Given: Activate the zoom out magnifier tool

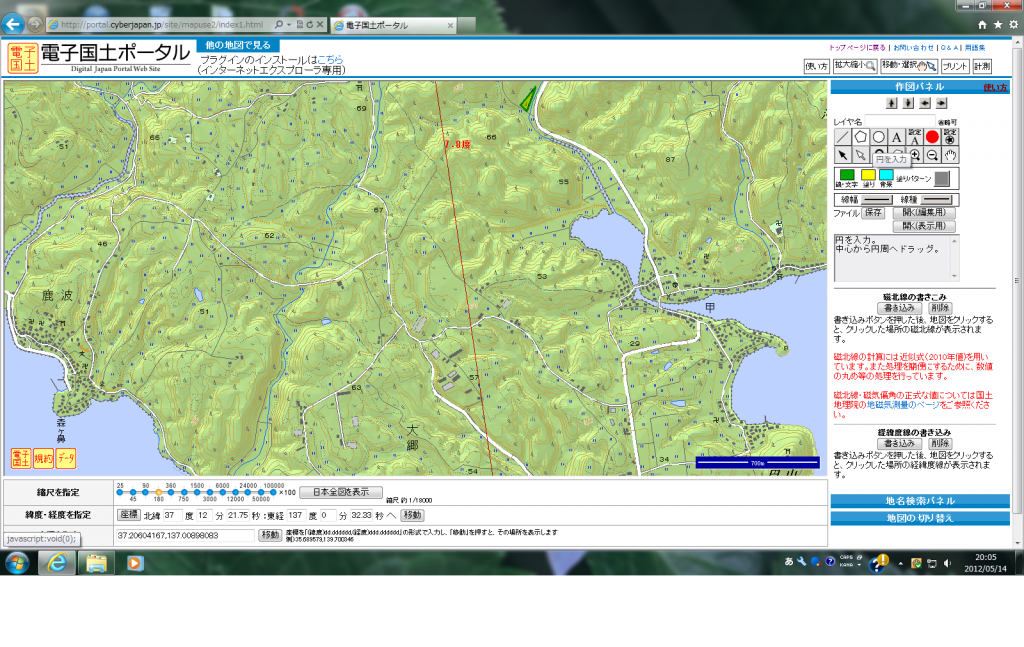Looking at the screenshot, I should tap(932, 155).
